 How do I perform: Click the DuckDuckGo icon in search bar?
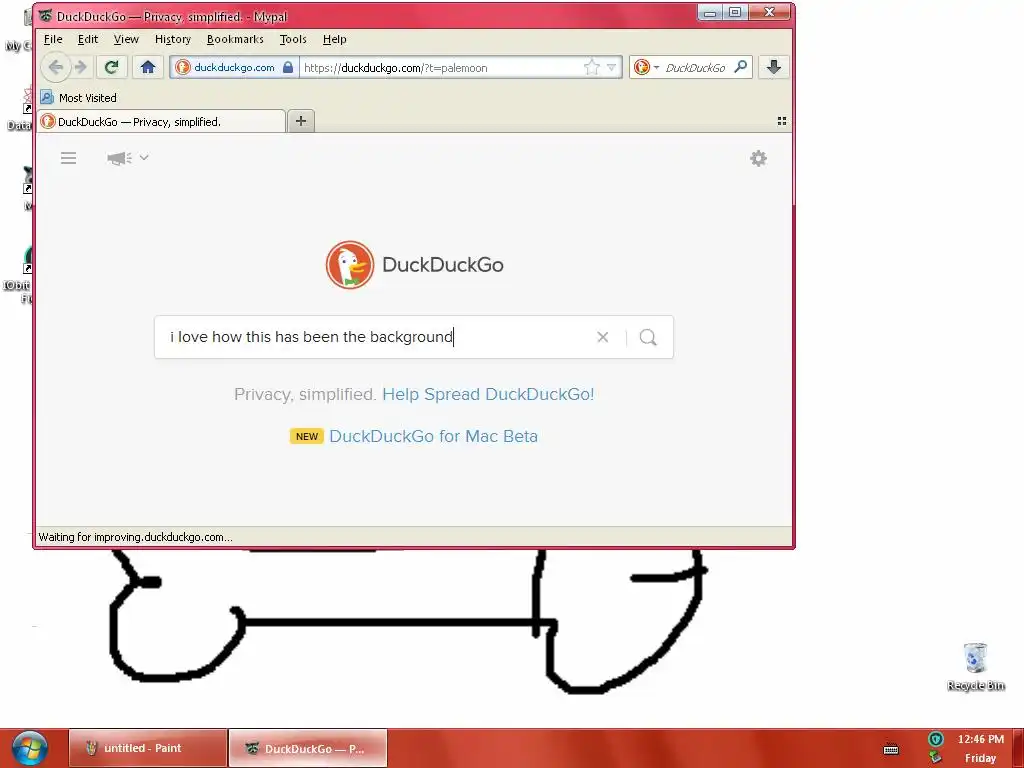[641, 67]
